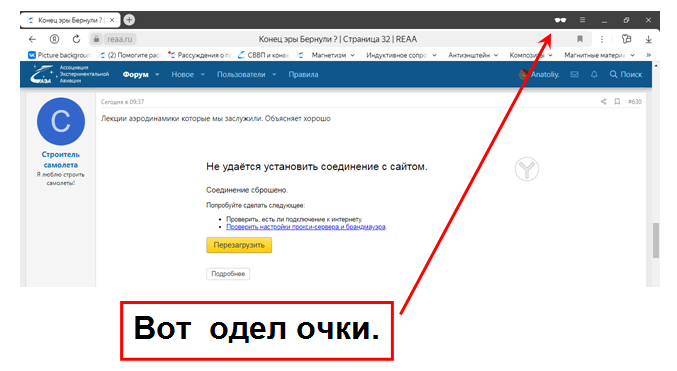Click the Yandex home button beside the back arrow
677x371 pixels.
54,39
